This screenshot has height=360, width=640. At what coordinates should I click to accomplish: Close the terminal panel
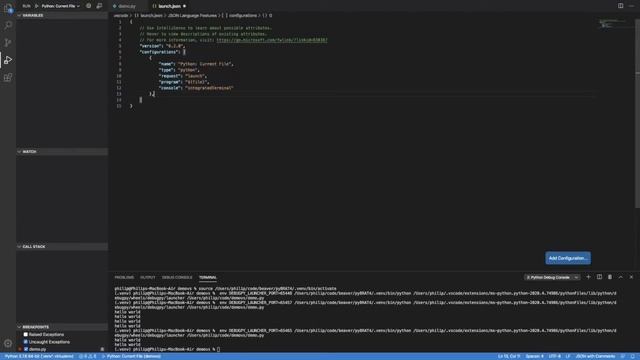[x=631, y=277]
